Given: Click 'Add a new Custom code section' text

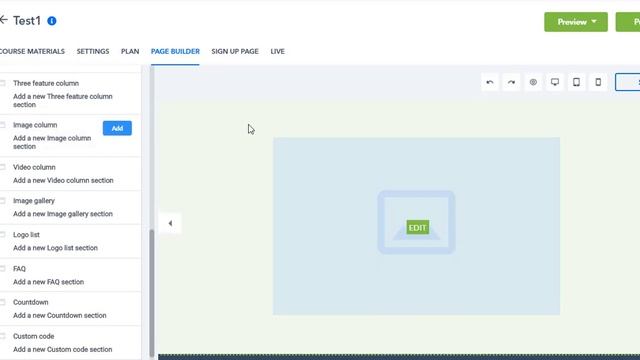Looking at the screenshot, I should [x=62, y=350].
